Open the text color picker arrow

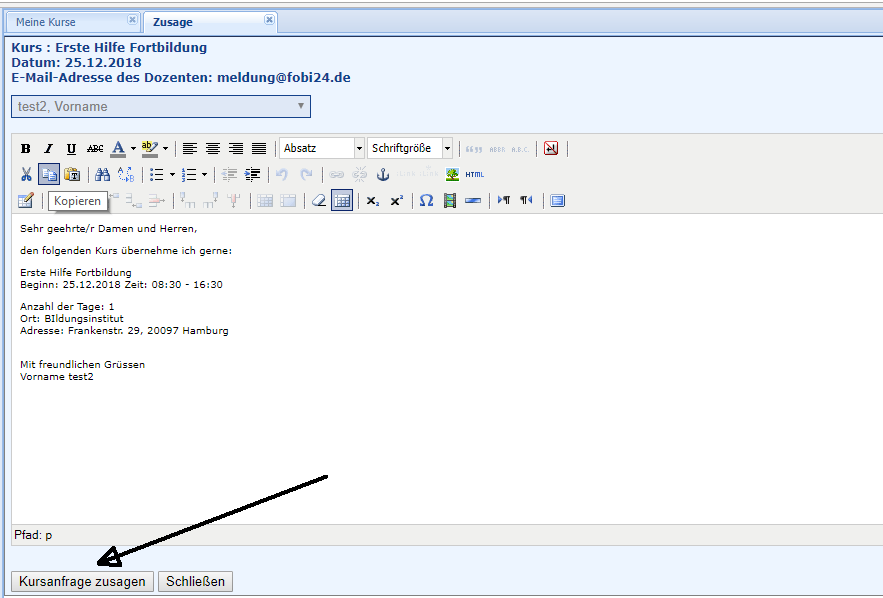click(133, 148)
